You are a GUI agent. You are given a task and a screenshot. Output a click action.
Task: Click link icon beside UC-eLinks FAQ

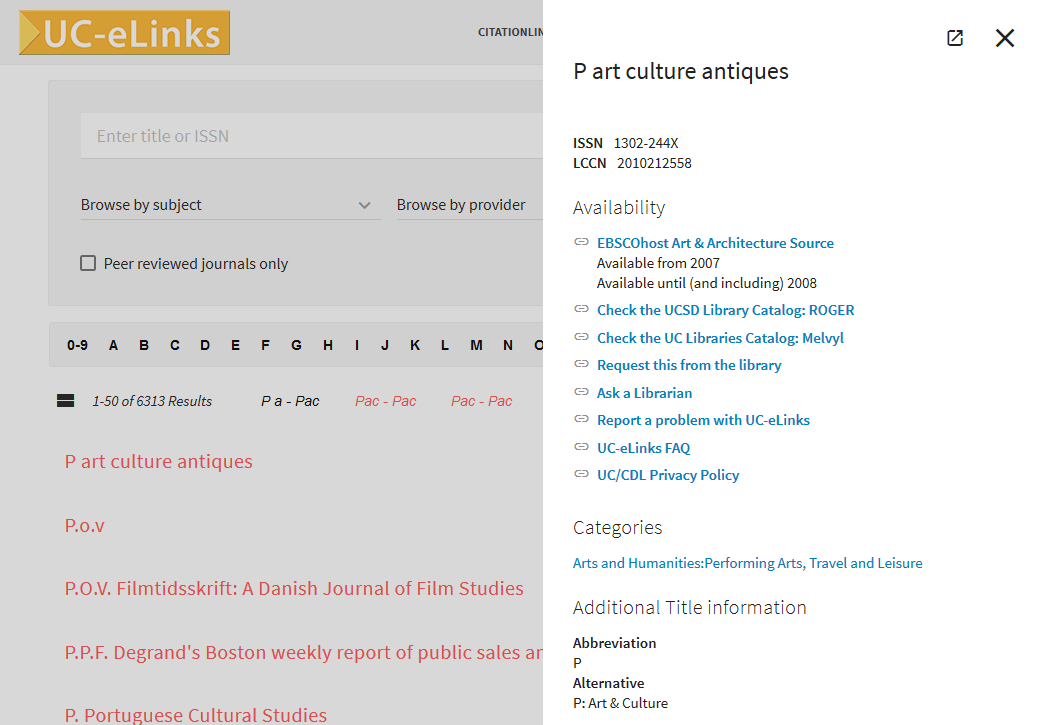tap(582, 447)
